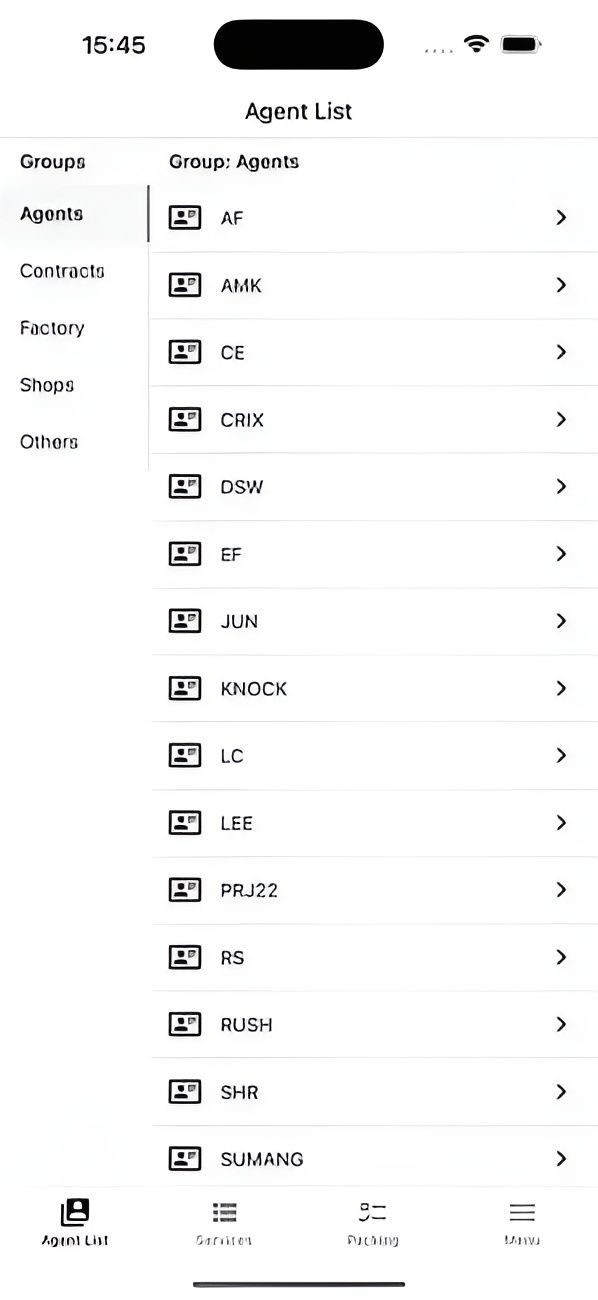Open details for DSW using its chevron
Image resolution: width=598 pixels, height=1300 pixels.
point(561,487)
